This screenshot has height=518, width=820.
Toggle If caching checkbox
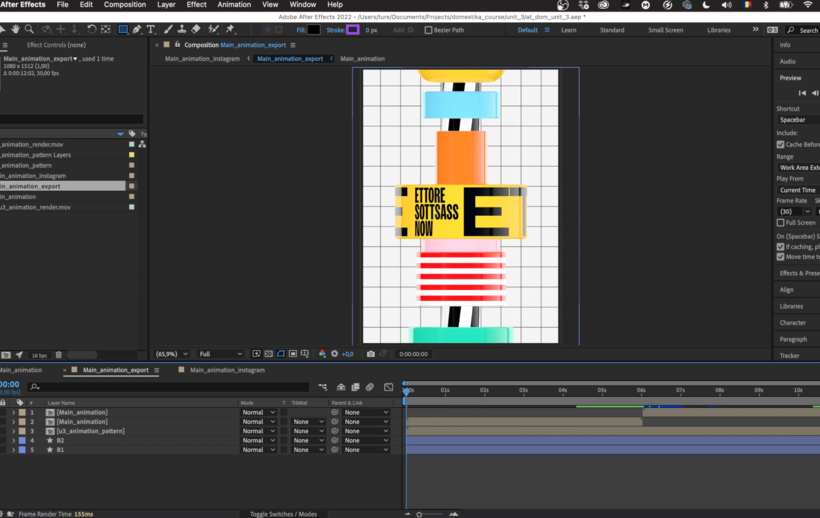point(780,247)
